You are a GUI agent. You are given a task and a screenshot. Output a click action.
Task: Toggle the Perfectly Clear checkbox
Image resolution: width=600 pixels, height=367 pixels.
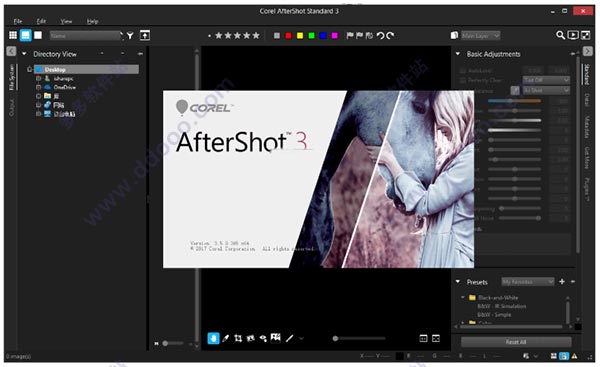pos(463,80)
